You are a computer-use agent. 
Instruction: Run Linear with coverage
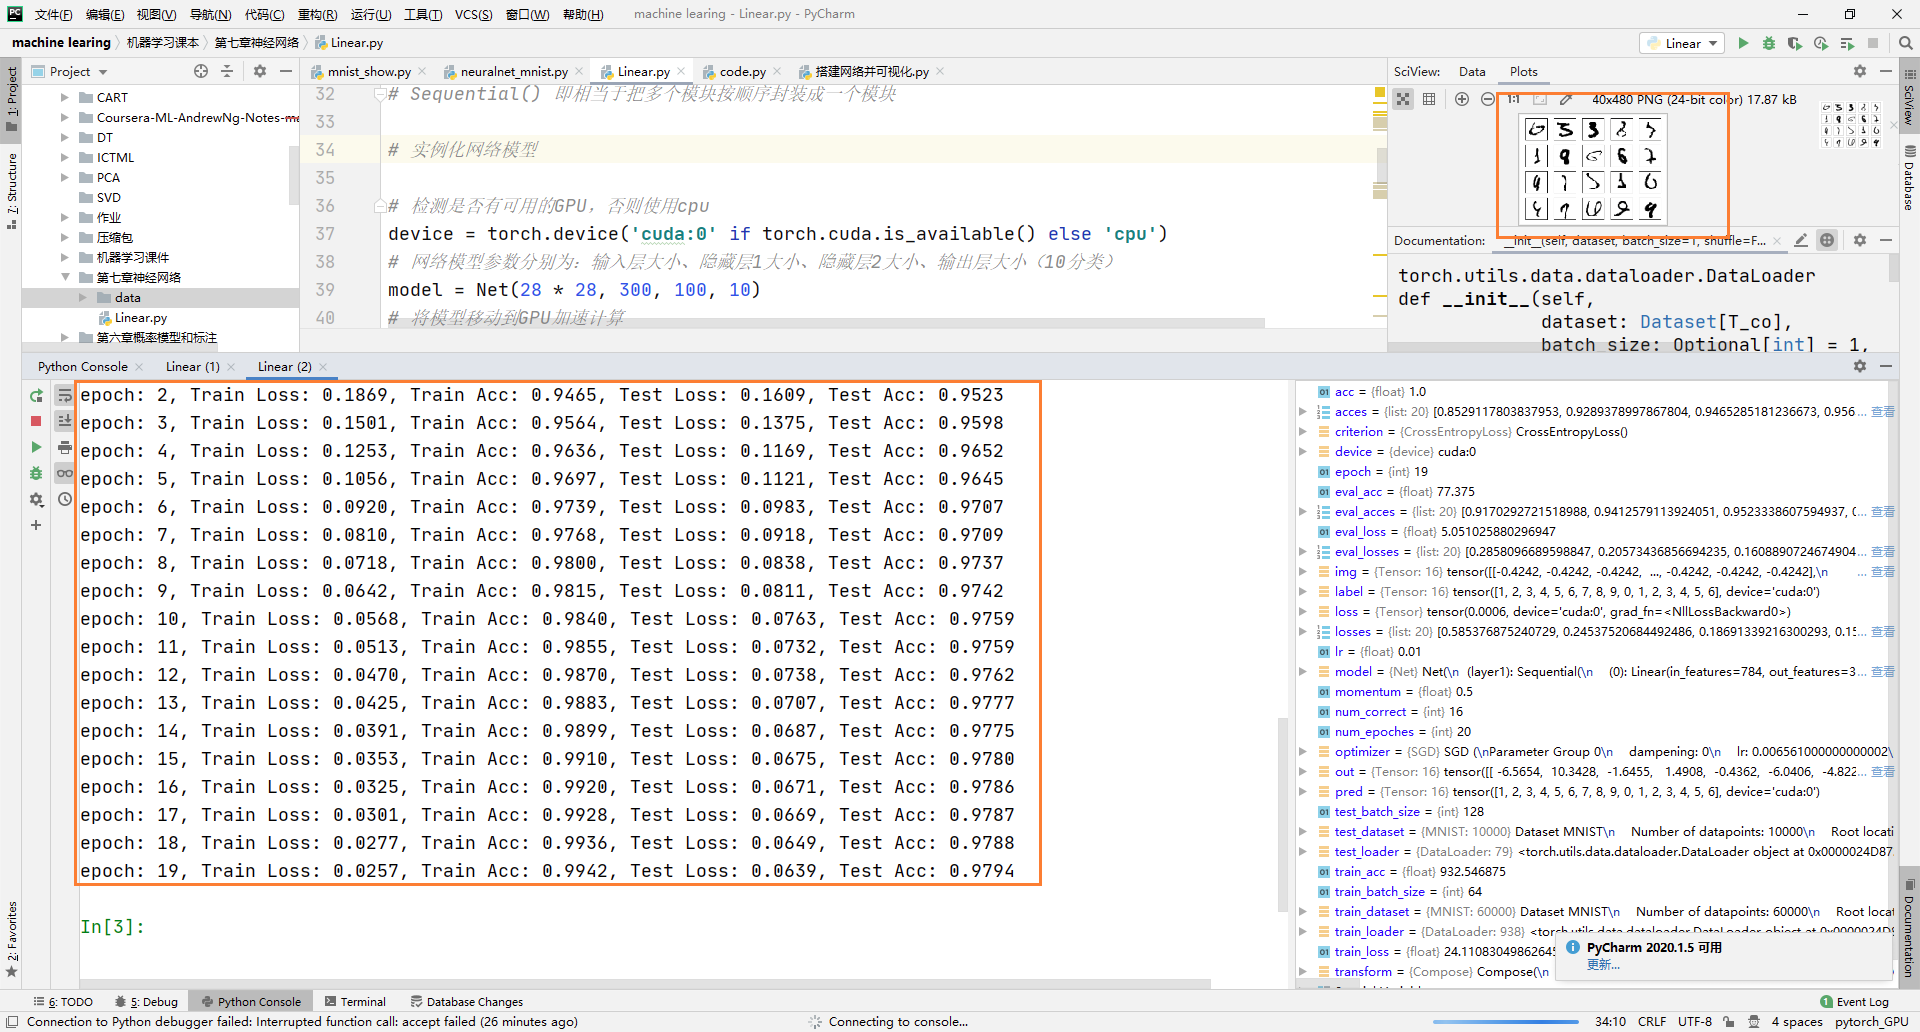pyautogui.click(x=1795, y=43)
